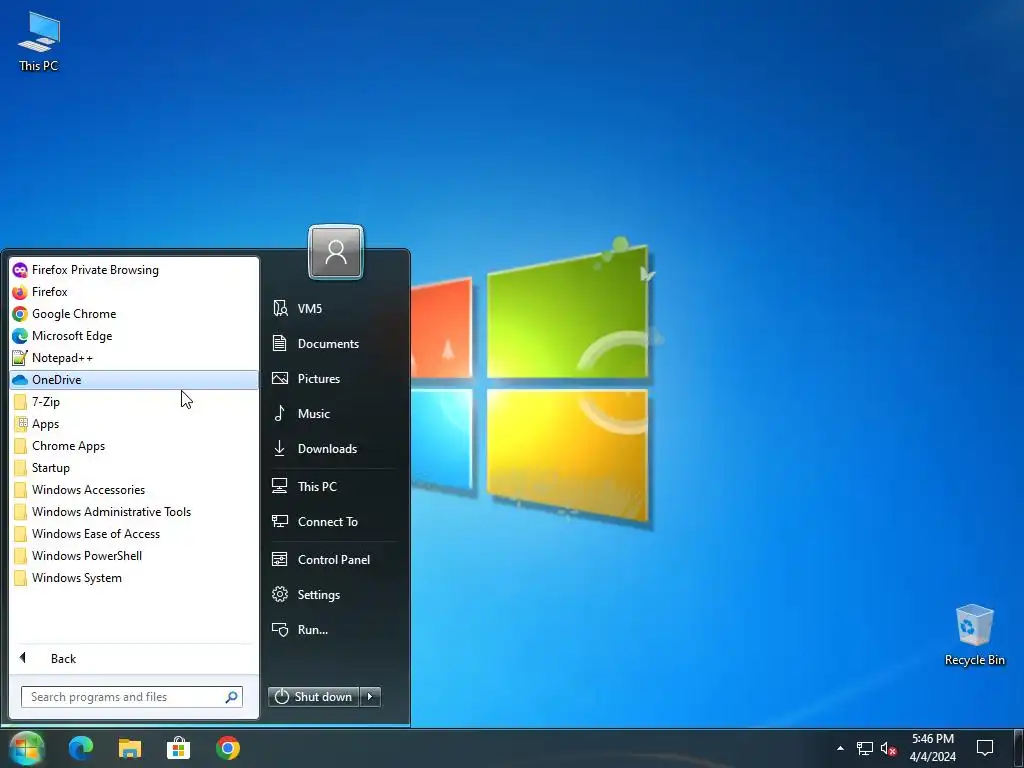
Task: Expand the Startup folder
Action: (134, 468)
